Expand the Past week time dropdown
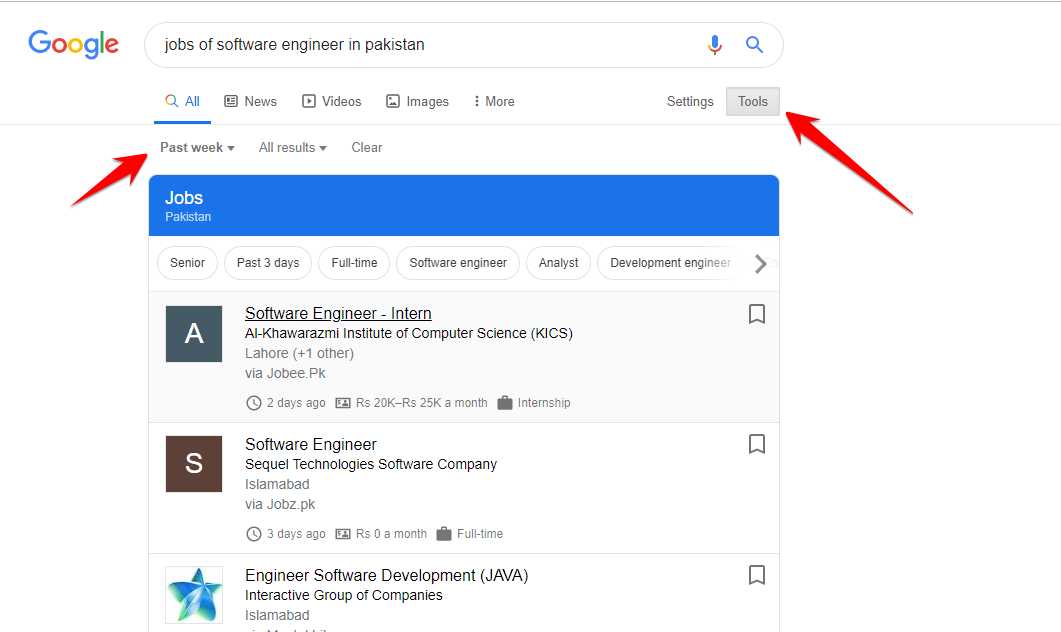This screenshot has width=1061, height=632. click(197, 147)
